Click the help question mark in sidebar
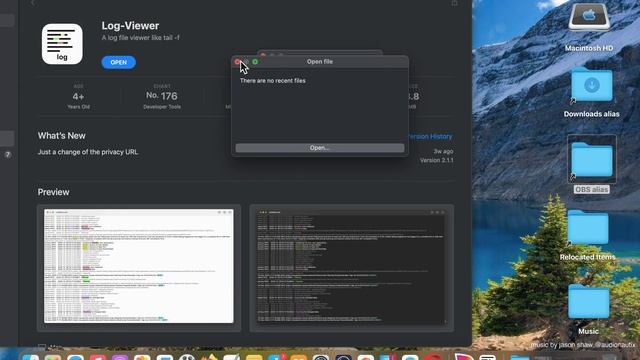640x360 pixels. (8, 155)
